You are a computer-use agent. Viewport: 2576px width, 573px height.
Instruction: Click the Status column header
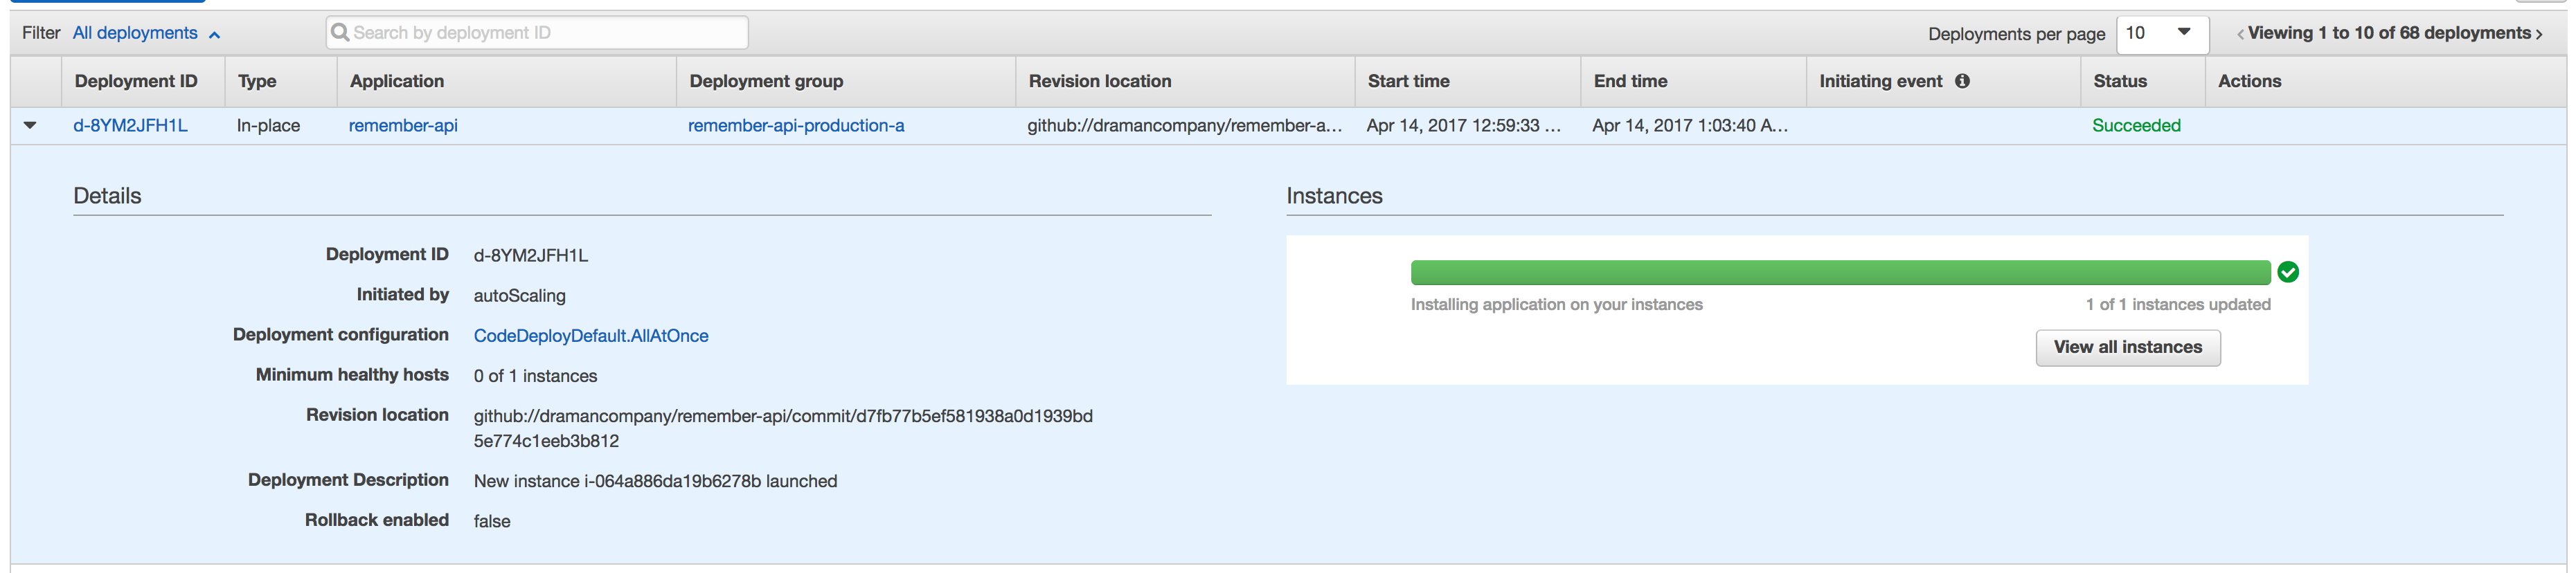pos(2120,81)
